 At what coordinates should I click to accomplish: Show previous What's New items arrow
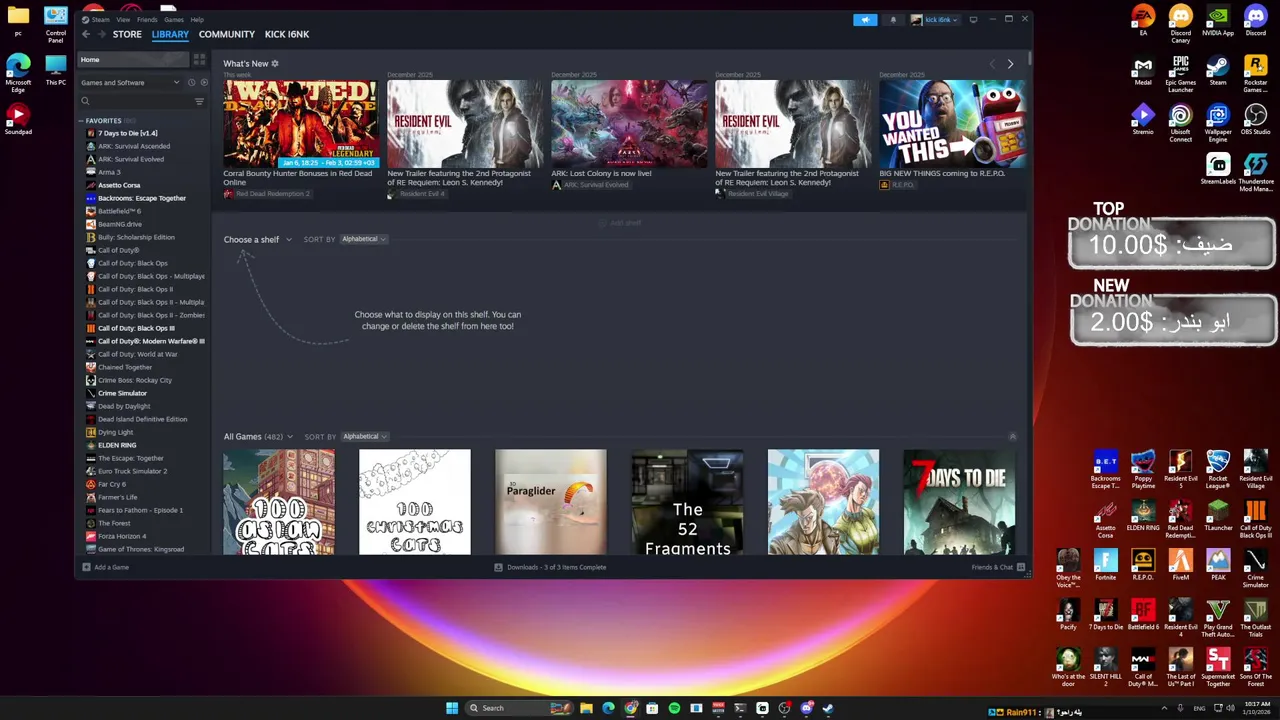click(992, 64)
